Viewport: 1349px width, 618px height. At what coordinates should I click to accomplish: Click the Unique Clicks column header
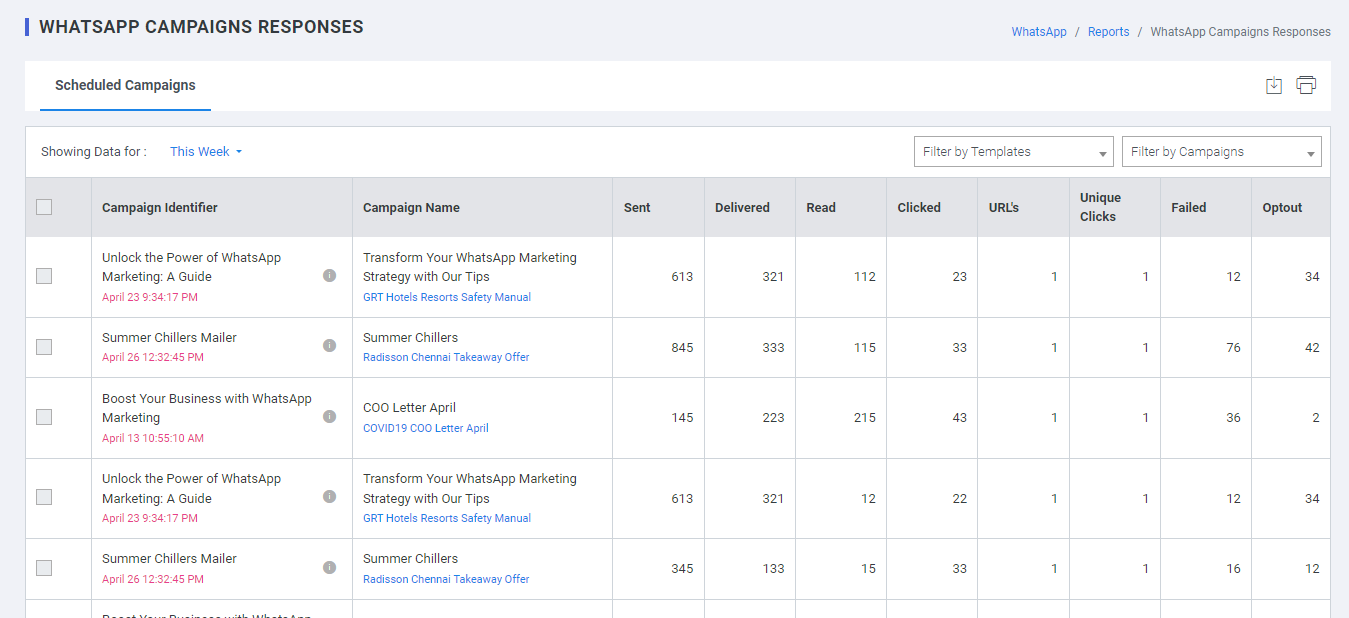[1100, 207]
